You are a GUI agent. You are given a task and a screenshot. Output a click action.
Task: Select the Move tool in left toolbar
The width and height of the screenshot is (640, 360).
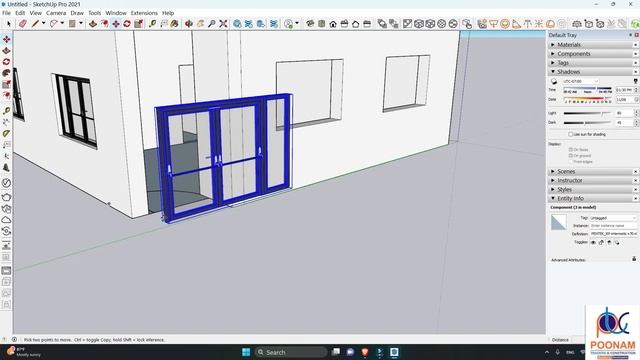(x=6, y=39)
